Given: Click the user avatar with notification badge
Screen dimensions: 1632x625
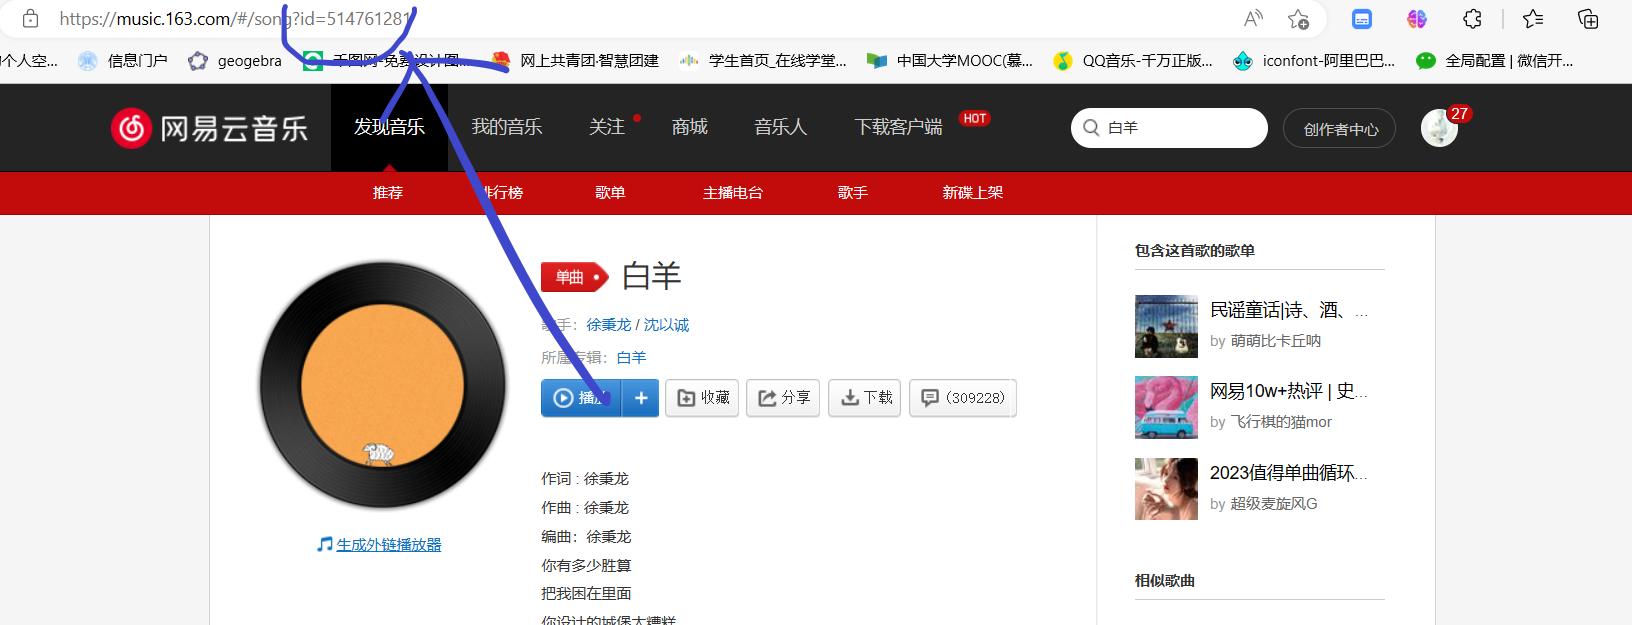Looking at the screenshot, I should (1439, 128).
